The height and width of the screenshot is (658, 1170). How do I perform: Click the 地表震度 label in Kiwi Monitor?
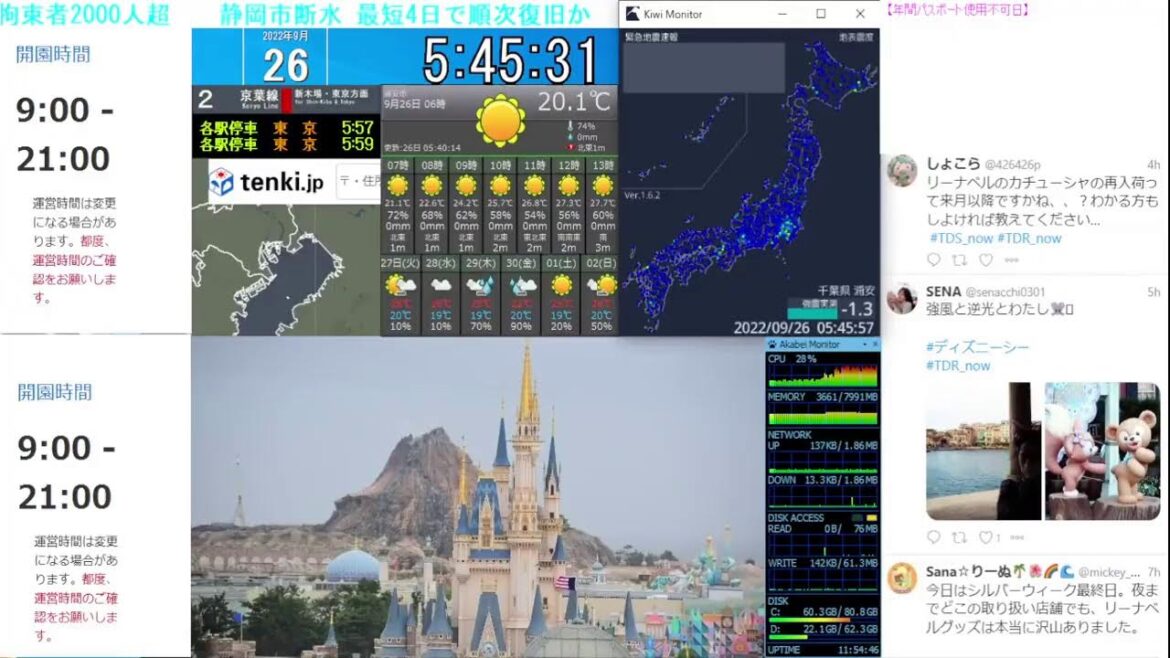coord(856,37)
